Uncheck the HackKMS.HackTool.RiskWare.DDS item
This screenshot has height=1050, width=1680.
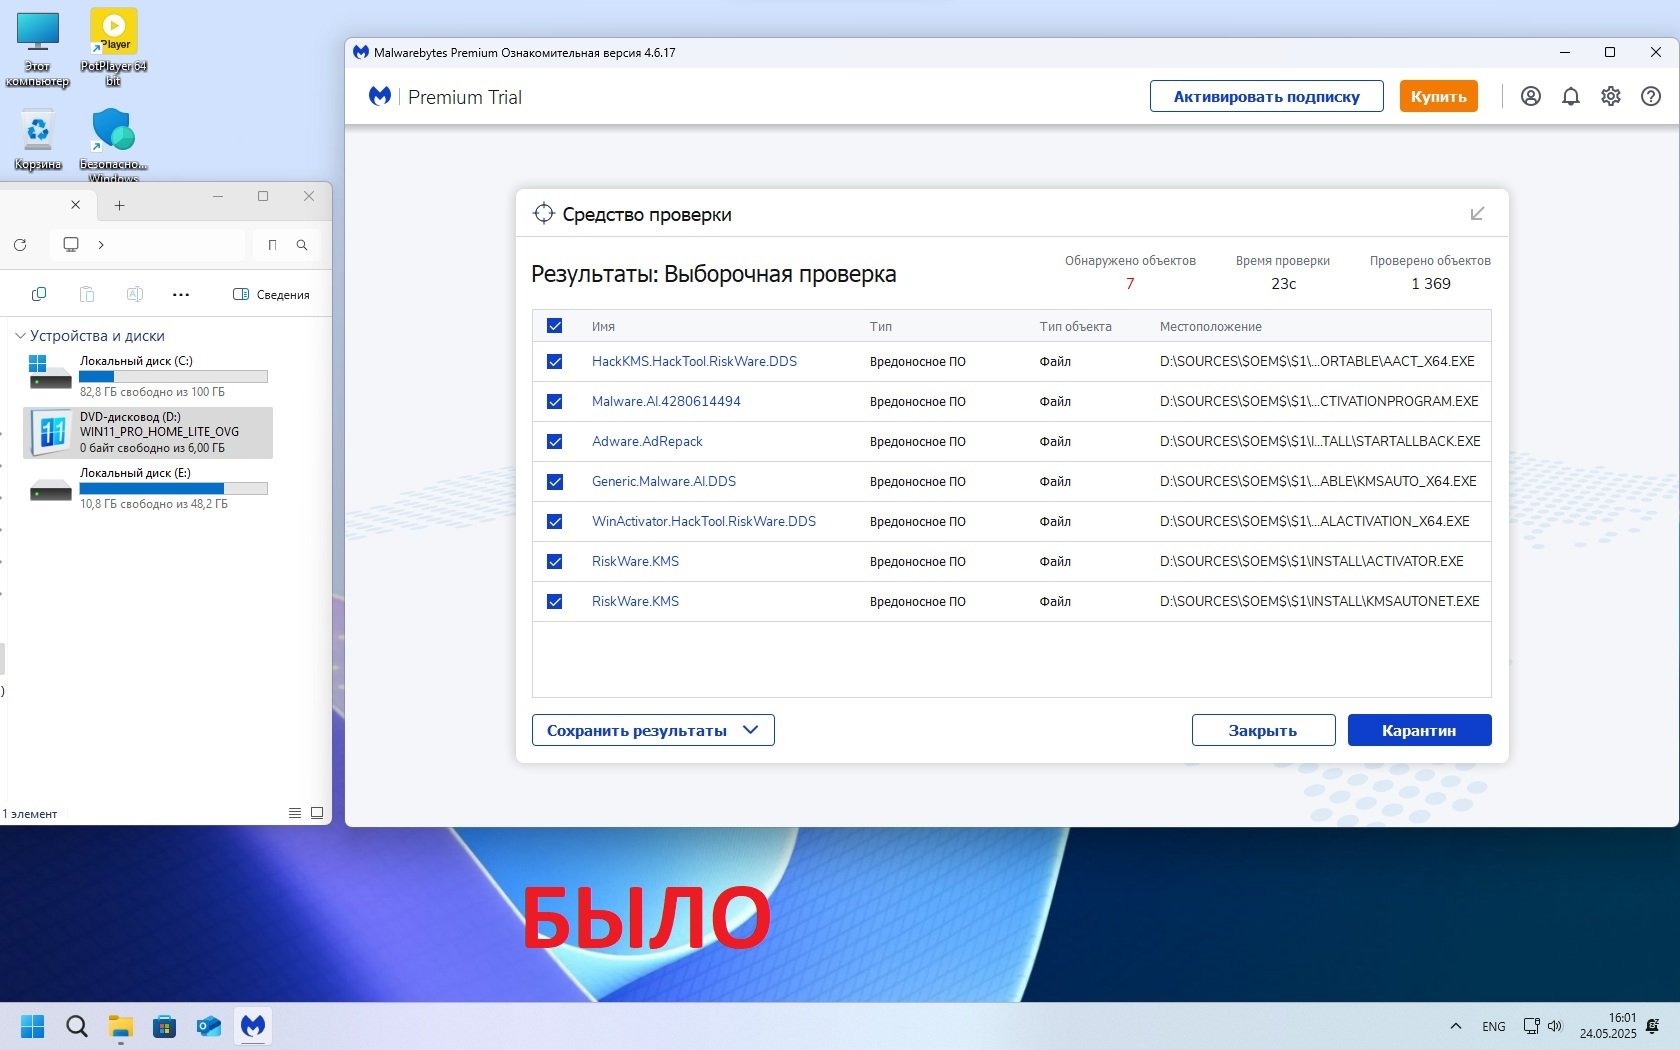coord(555,362)
